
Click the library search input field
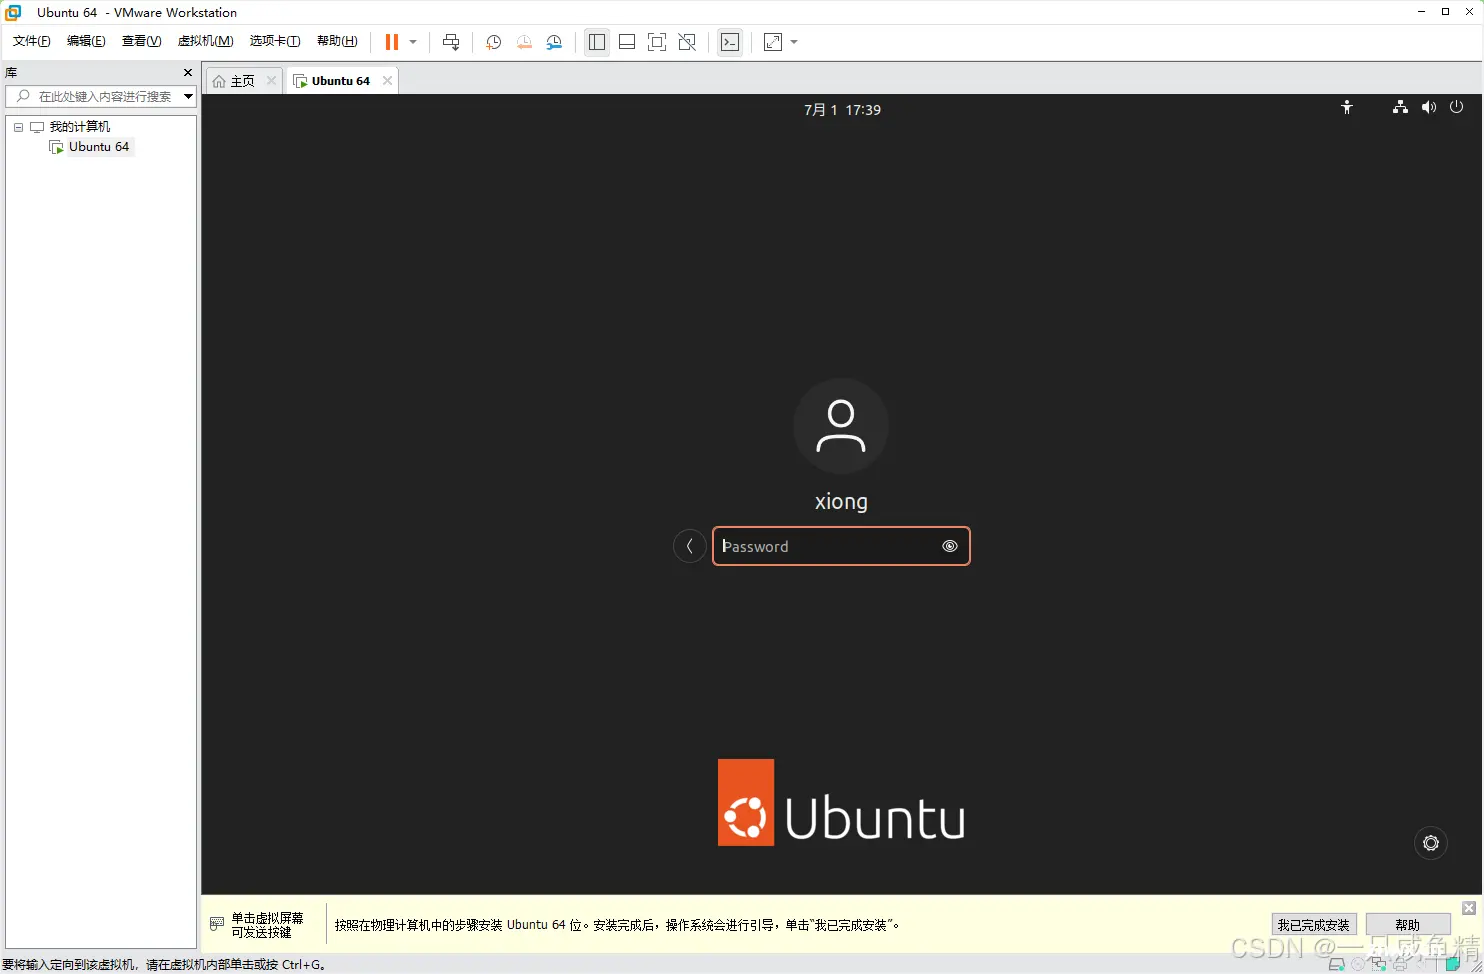93,96
